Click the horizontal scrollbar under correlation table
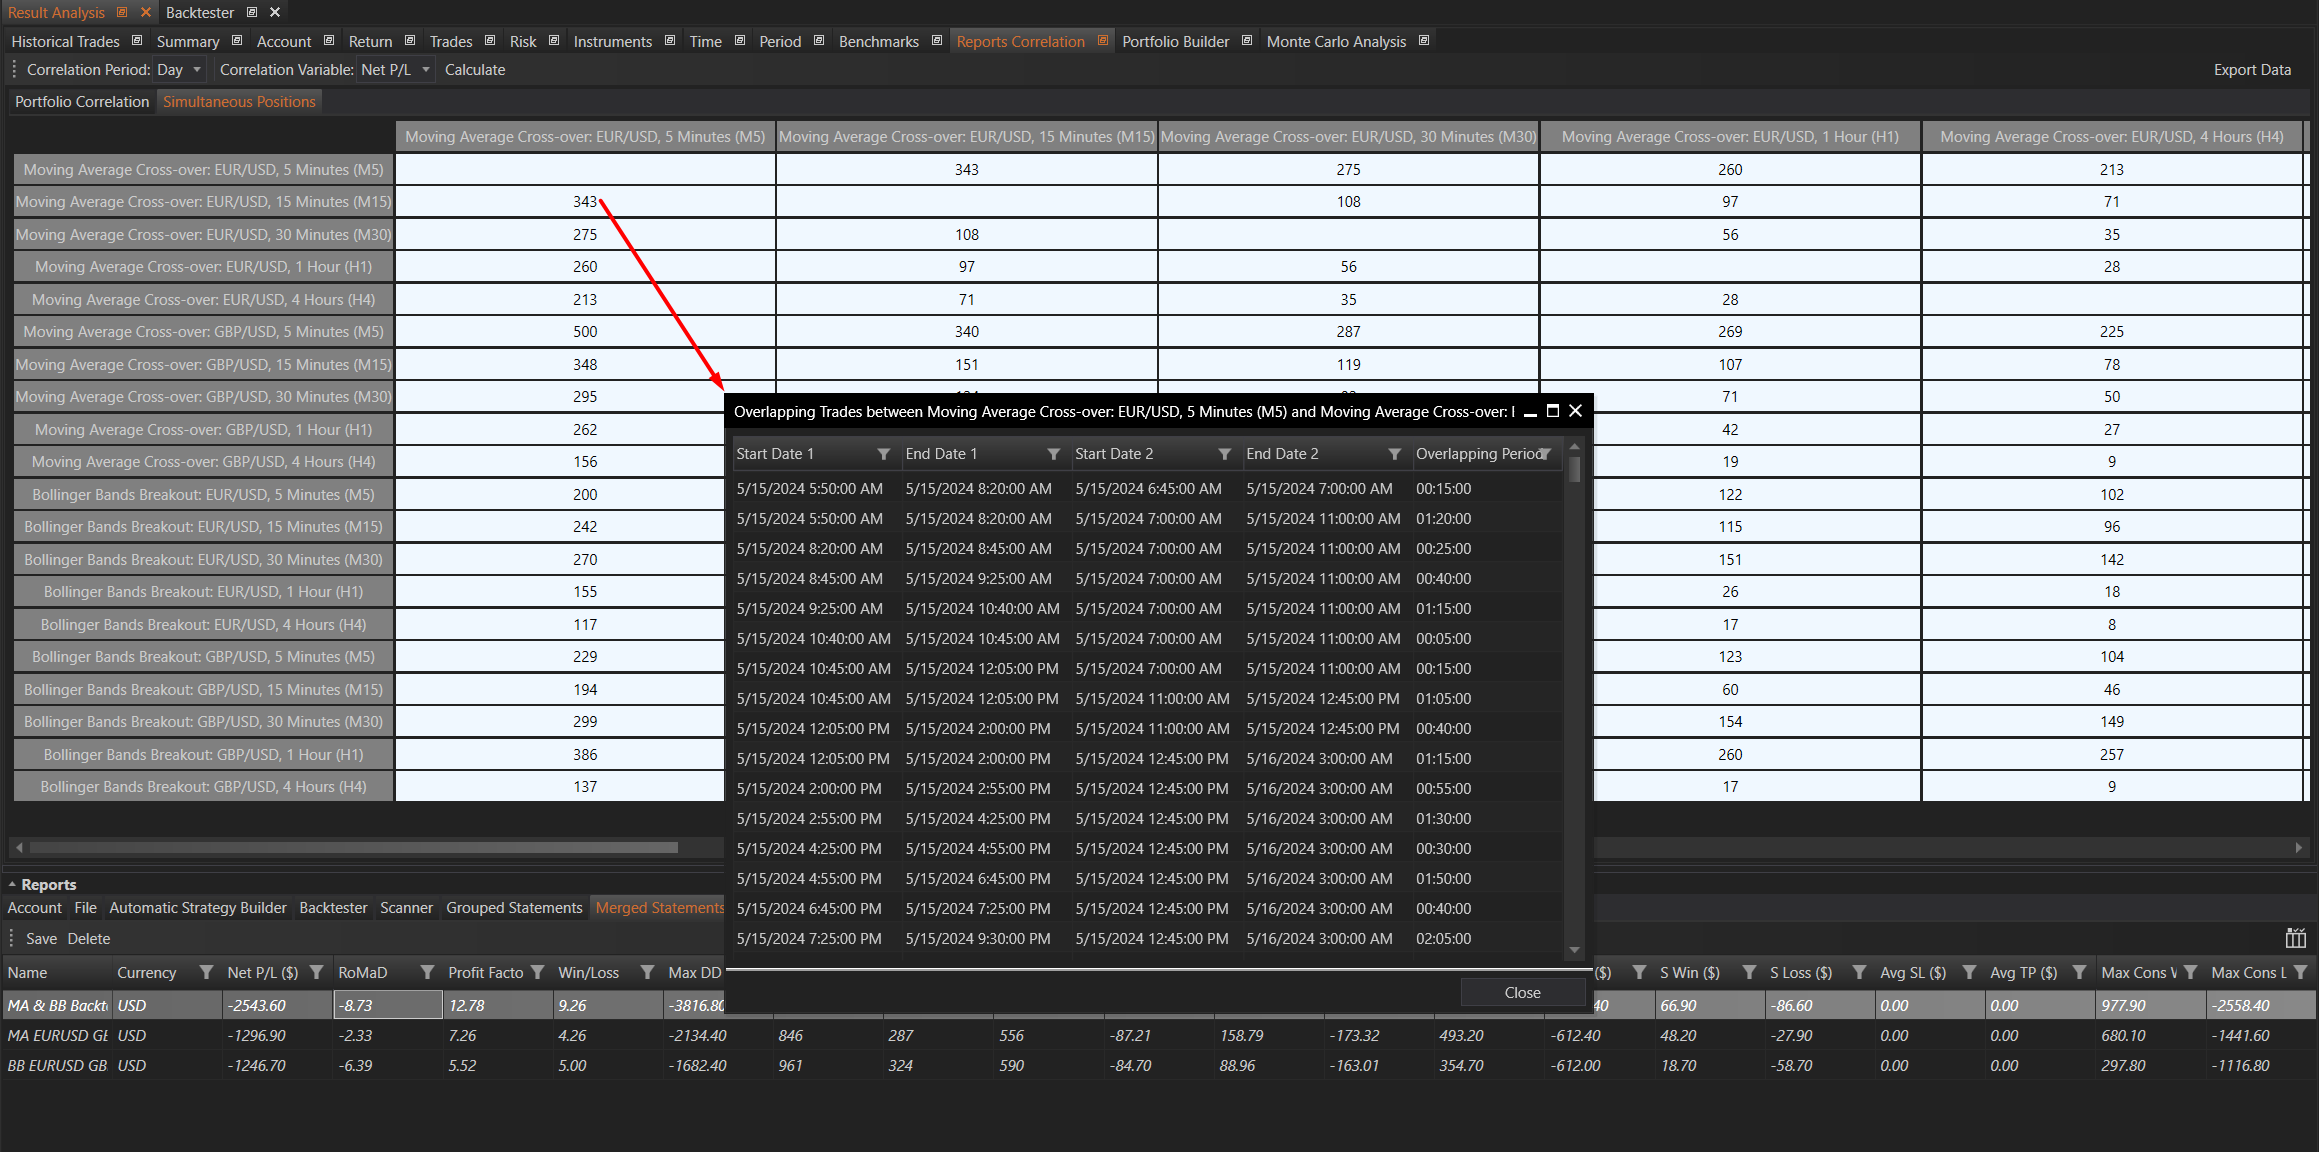2319x1152 pixels. [x=353, y=847]
